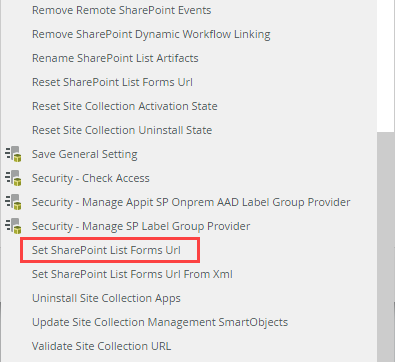Open Security - Manage Appit SP Onprem AAD Label Group Provider
Image resolution: width=395 pixels, height=362 pixels.
coord(191,202)
